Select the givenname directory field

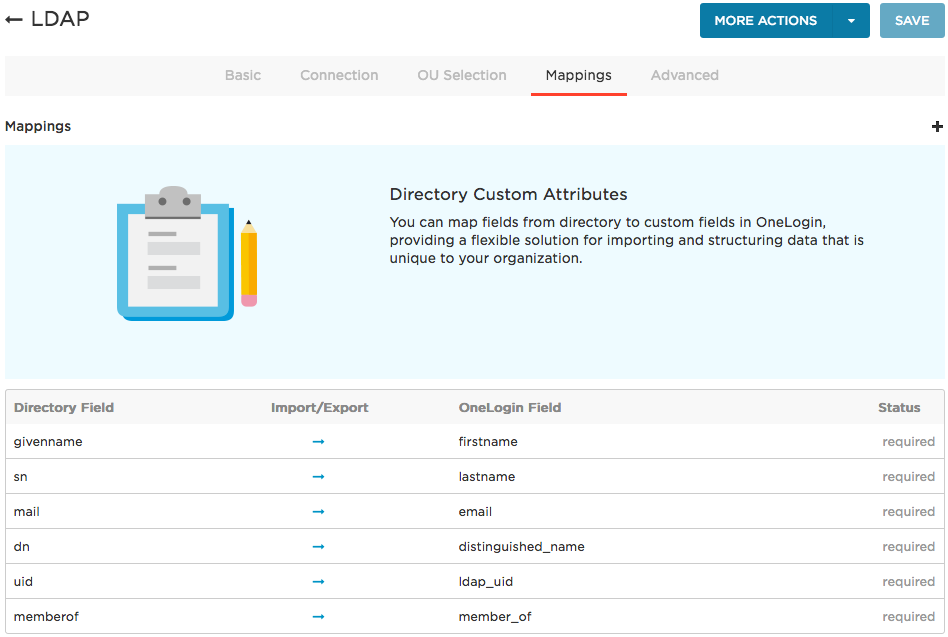48,442
